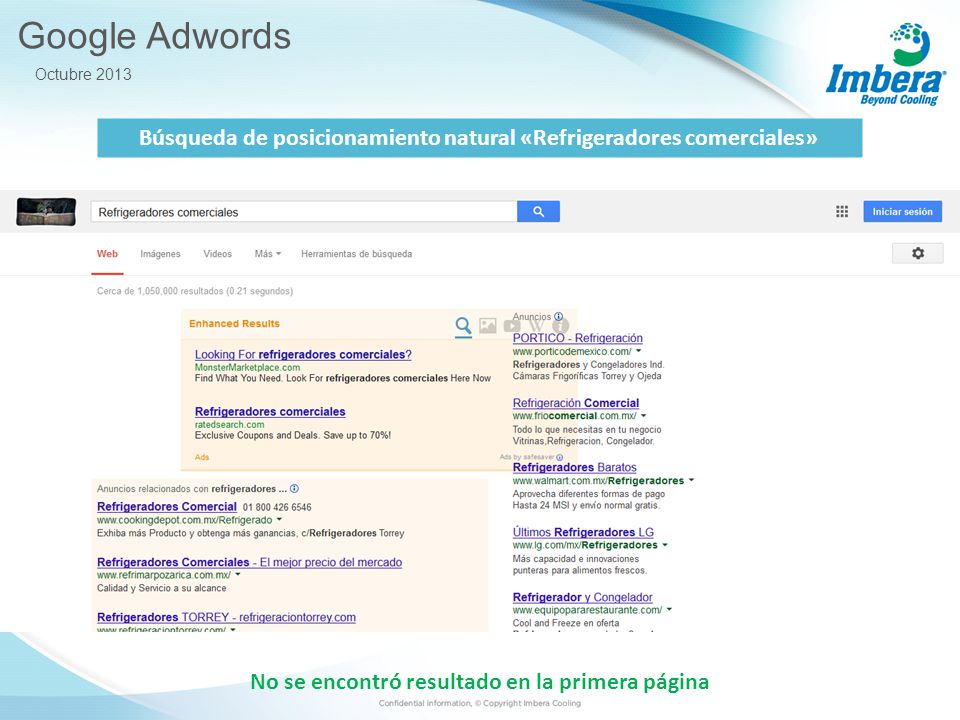Open Refrigerador y Congelador ad link
Image resolution: width=960 pixels, height=720 pixels.
click(582, 597)
